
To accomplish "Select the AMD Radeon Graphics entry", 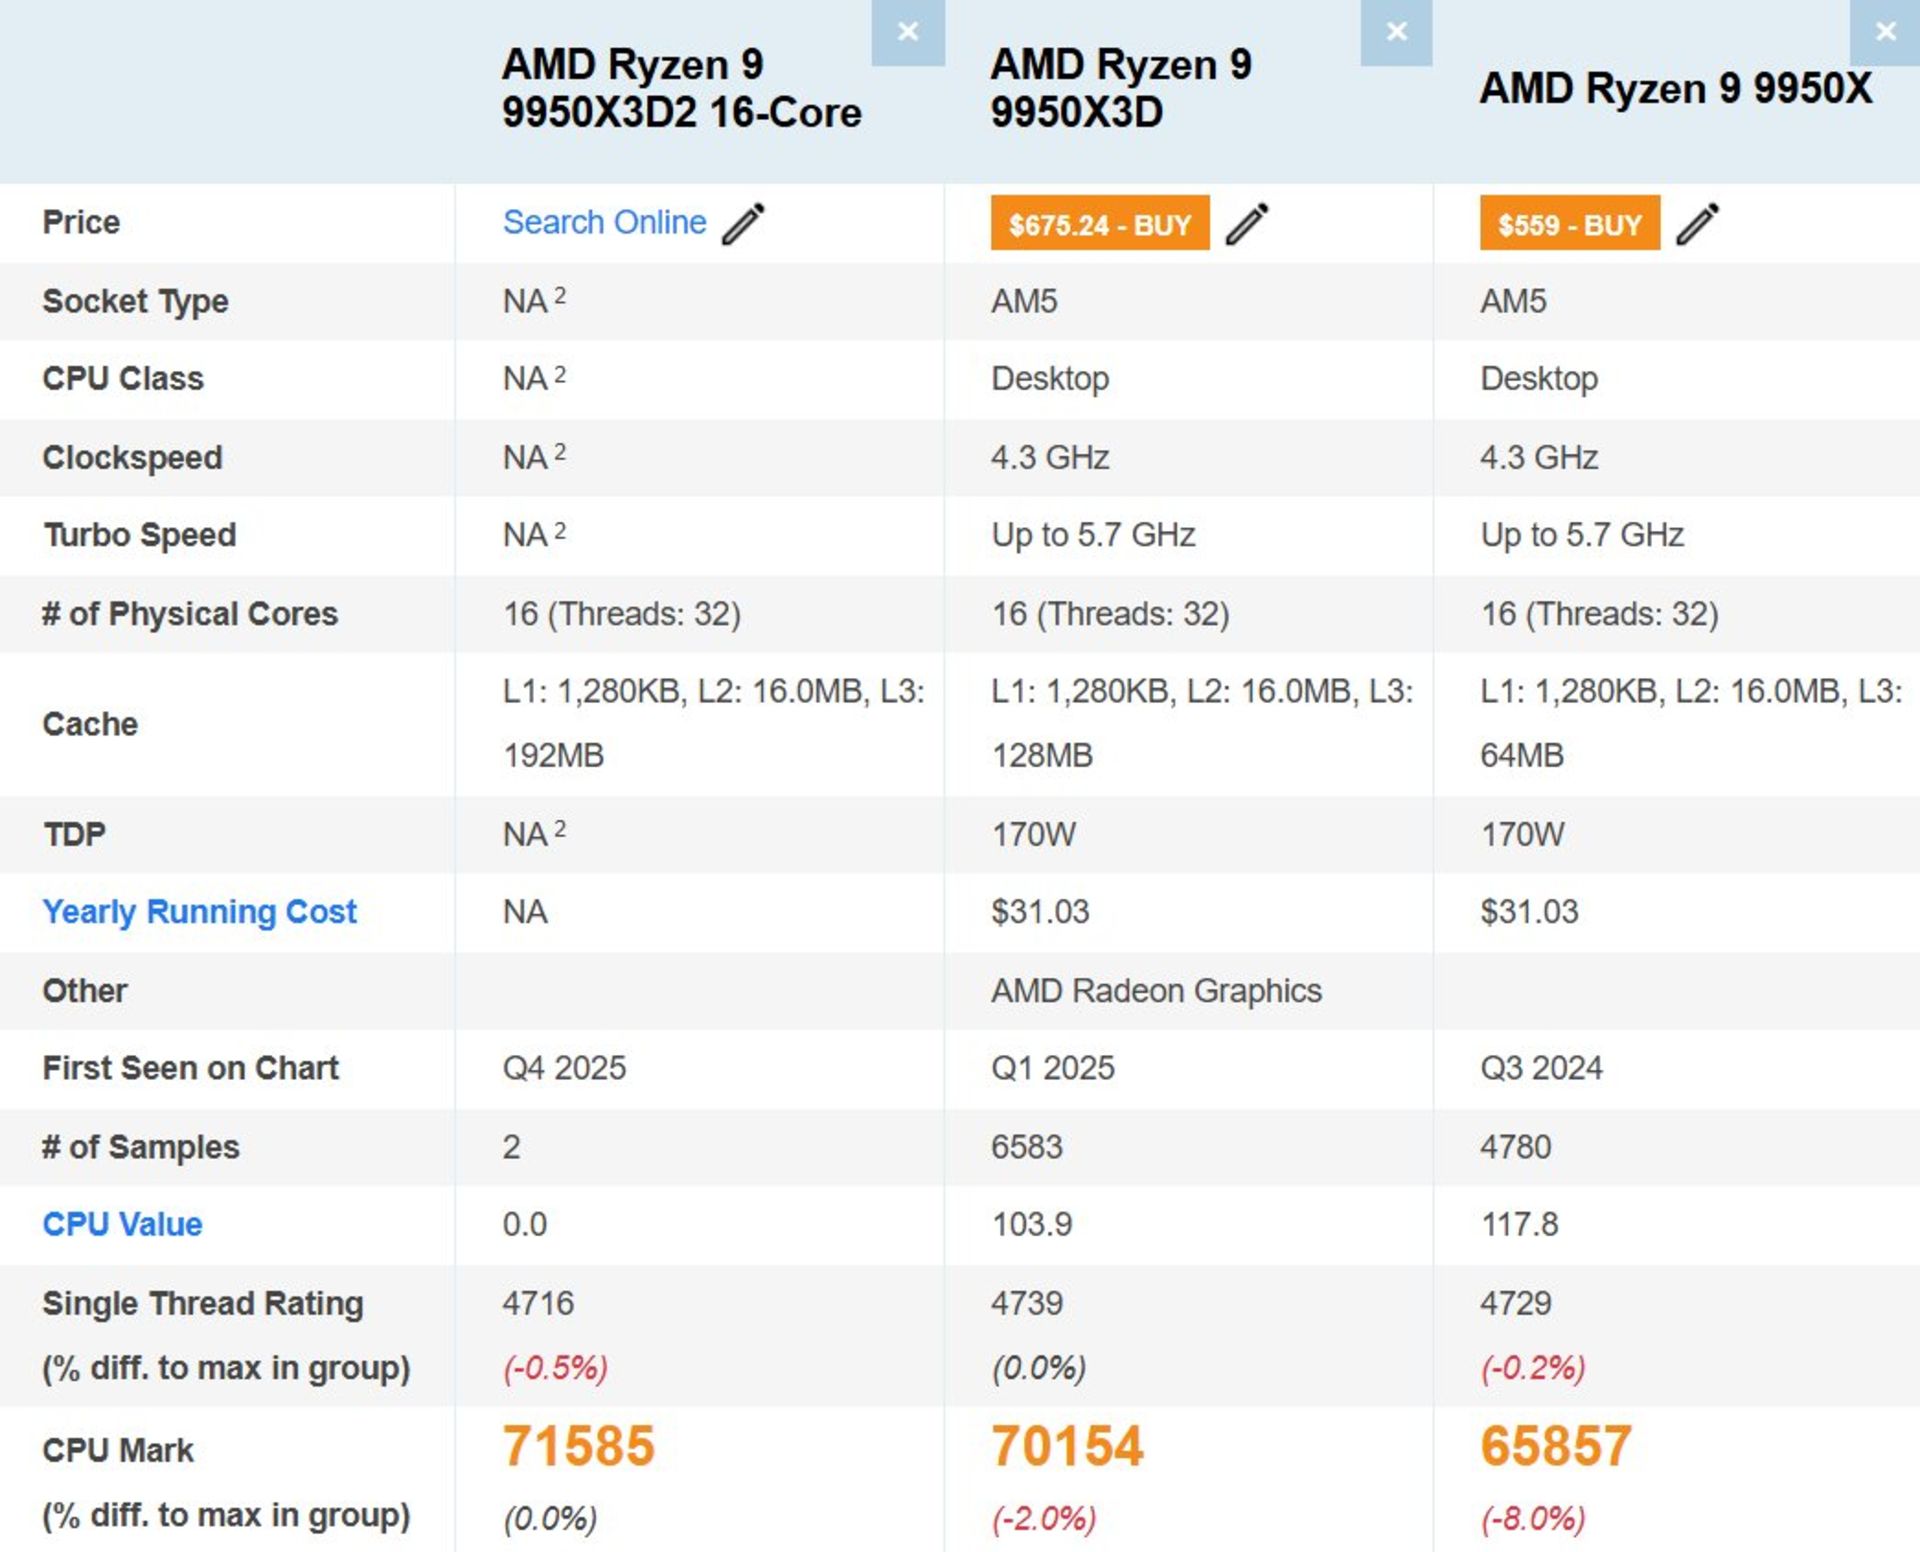I will tap(1153, 990).
